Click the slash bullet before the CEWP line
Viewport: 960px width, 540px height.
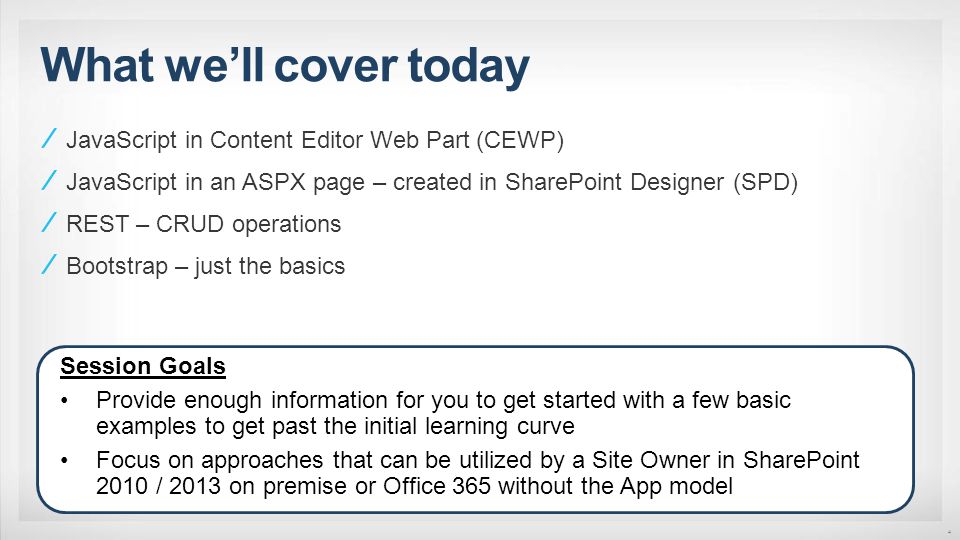(x=49, y=138)
